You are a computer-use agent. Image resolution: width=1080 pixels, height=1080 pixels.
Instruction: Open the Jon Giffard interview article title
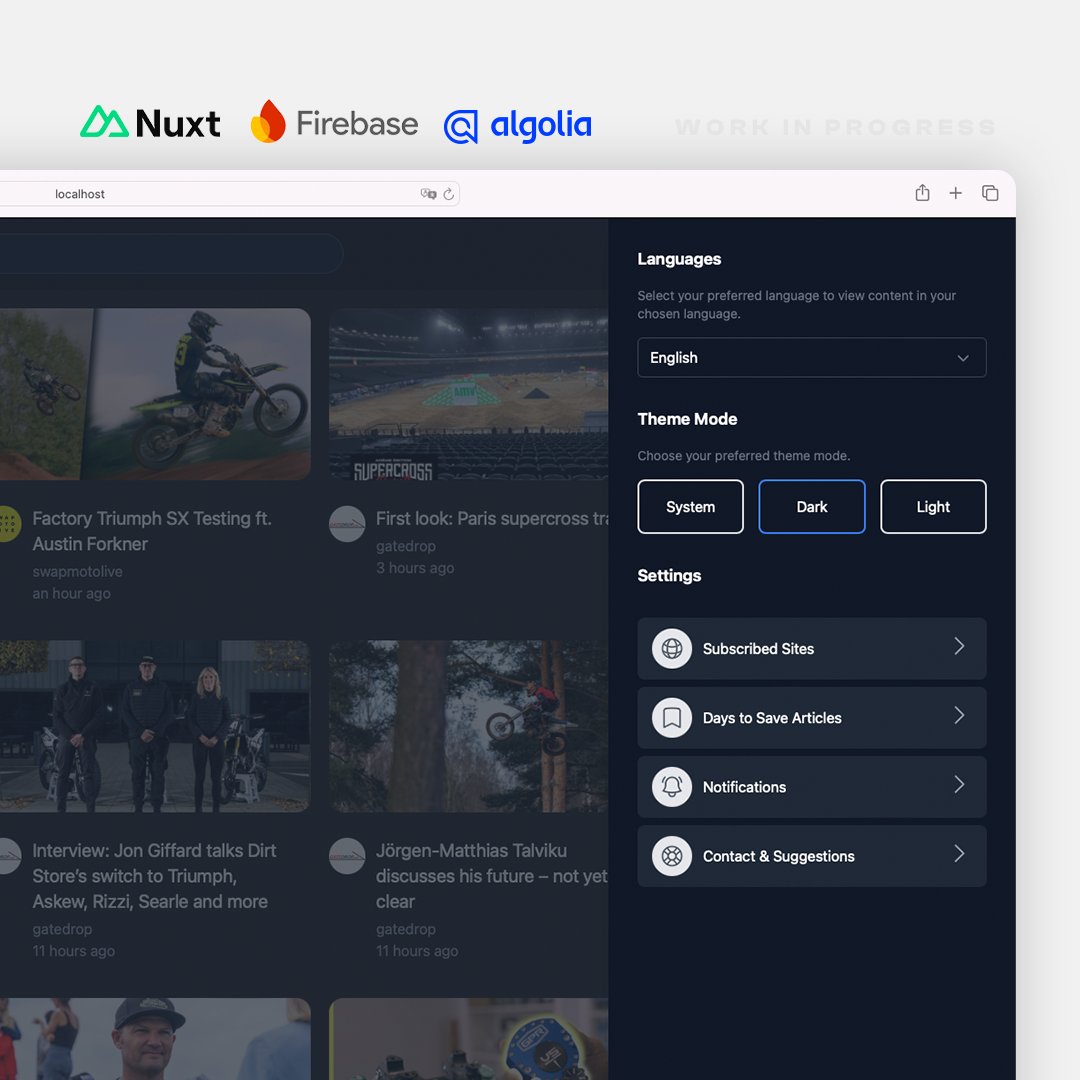[154, 876]
